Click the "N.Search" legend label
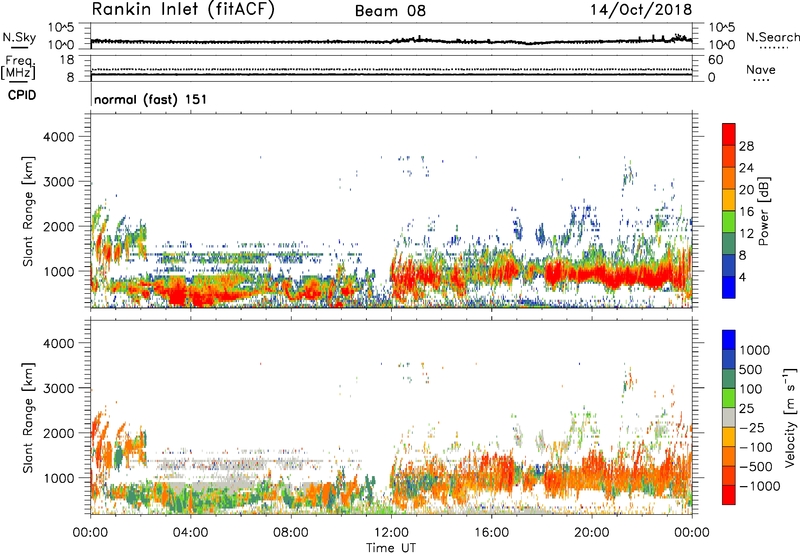Screen dimensions: 800x554 pyautogui.click(x=773, y=37)
